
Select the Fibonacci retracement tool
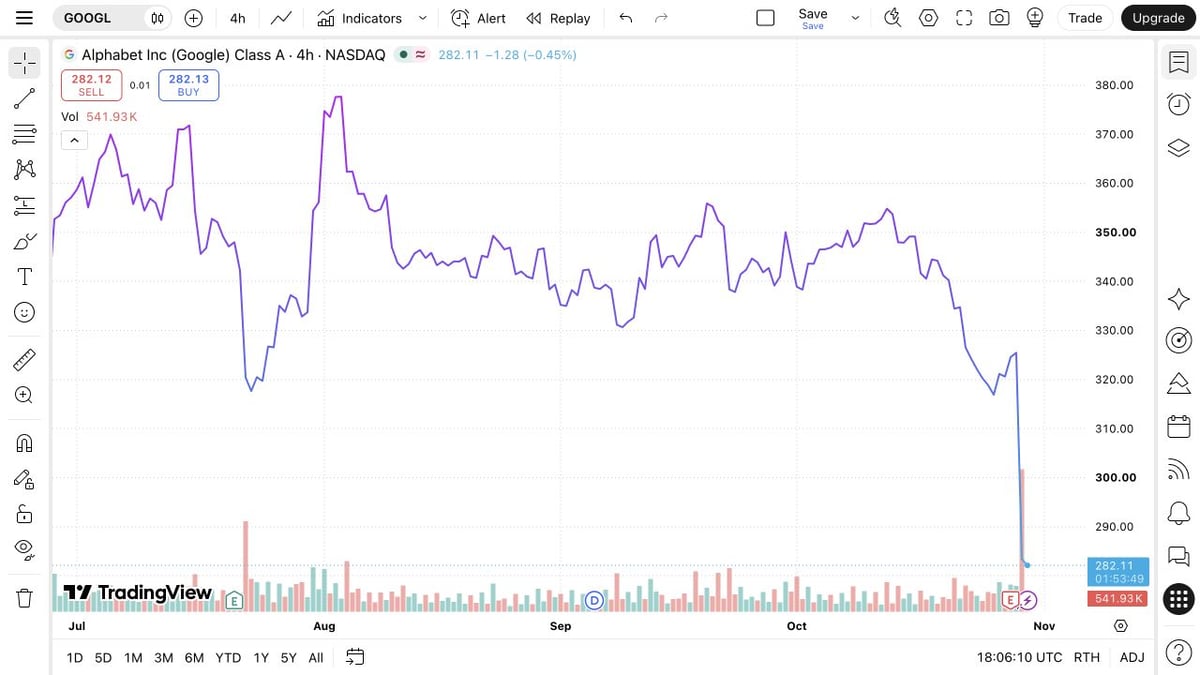click(x=24, y=134)
